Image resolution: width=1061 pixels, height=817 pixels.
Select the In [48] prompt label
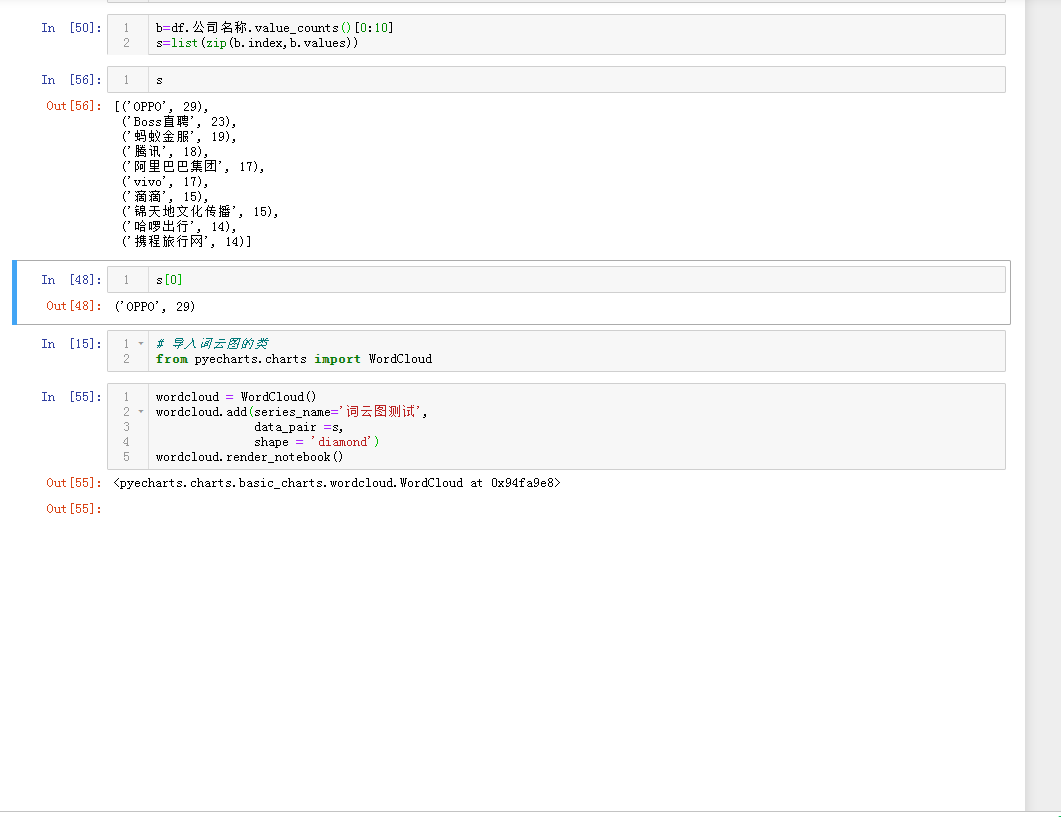tap(71, 280)
